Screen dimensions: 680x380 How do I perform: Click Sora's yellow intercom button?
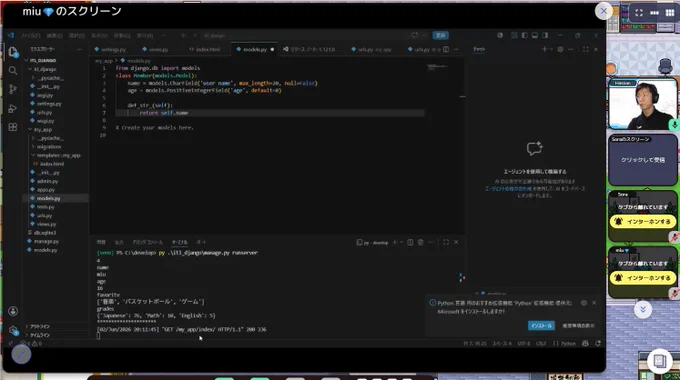click(x=643, y=222)
